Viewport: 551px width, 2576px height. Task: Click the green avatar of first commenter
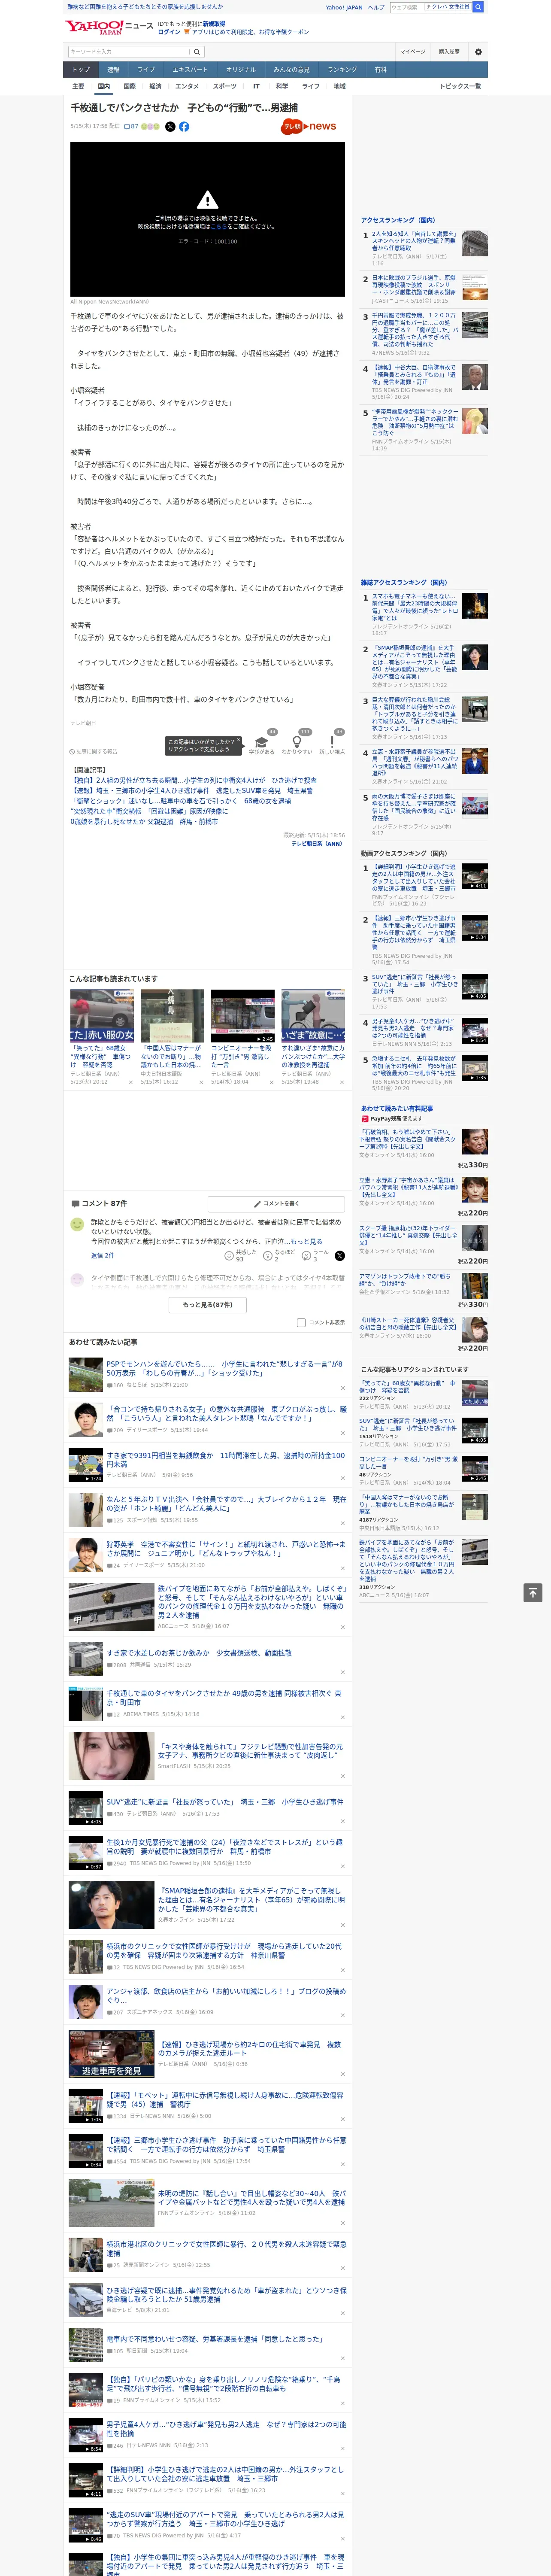[77, 1224]
